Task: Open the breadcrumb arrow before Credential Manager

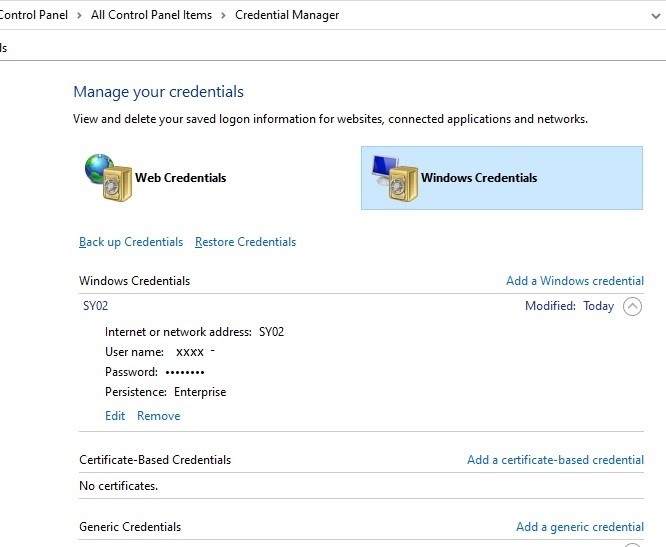Action: coord(222,15)
